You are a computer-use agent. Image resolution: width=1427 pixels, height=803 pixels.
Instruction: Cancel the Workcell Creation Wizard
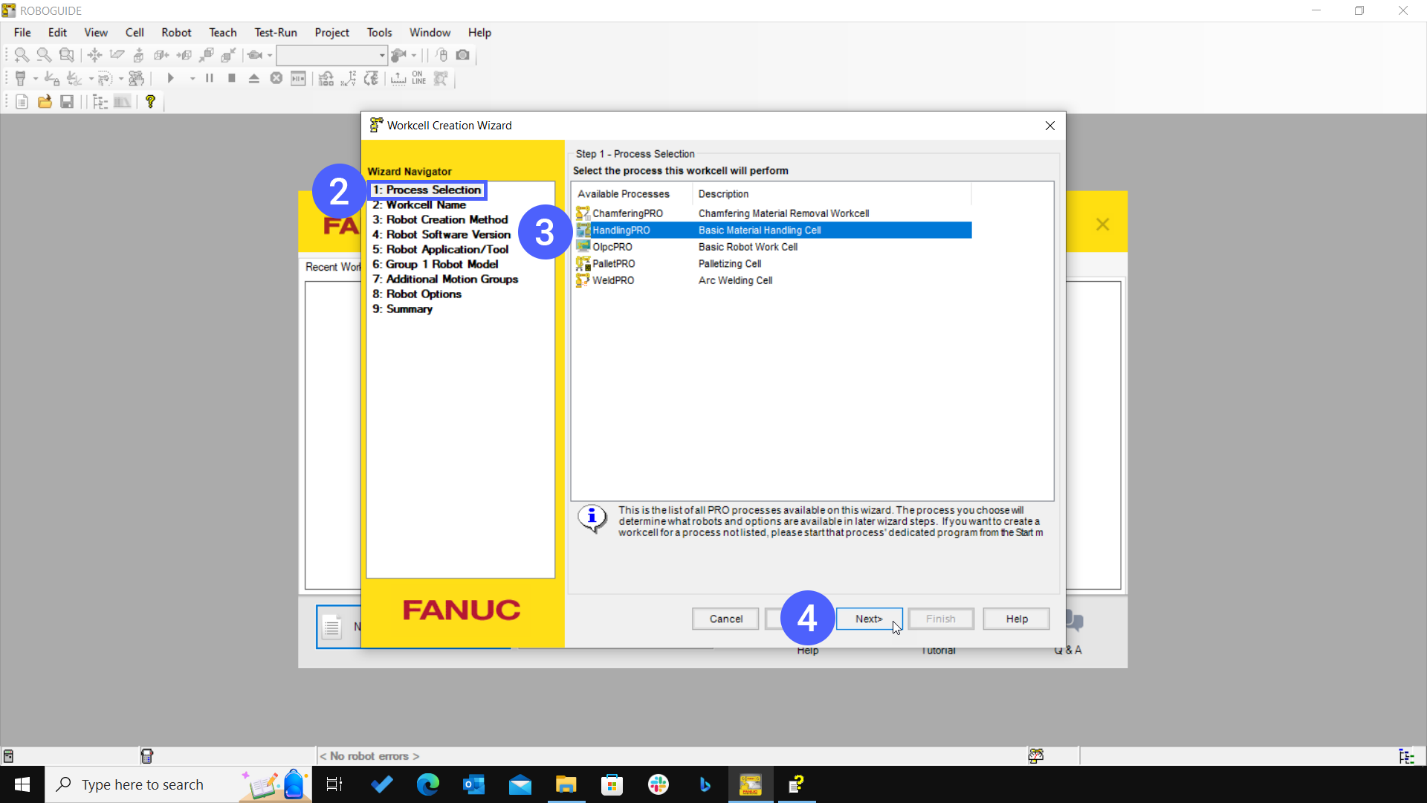pyautogui.click(x=725, y=618)
